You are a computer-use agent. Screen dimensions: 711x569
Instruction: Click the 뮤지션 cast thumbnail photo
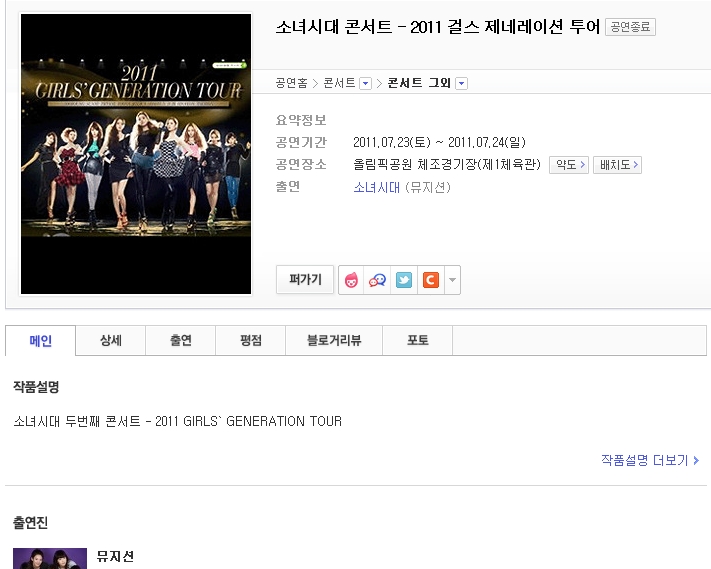[50, 559]
